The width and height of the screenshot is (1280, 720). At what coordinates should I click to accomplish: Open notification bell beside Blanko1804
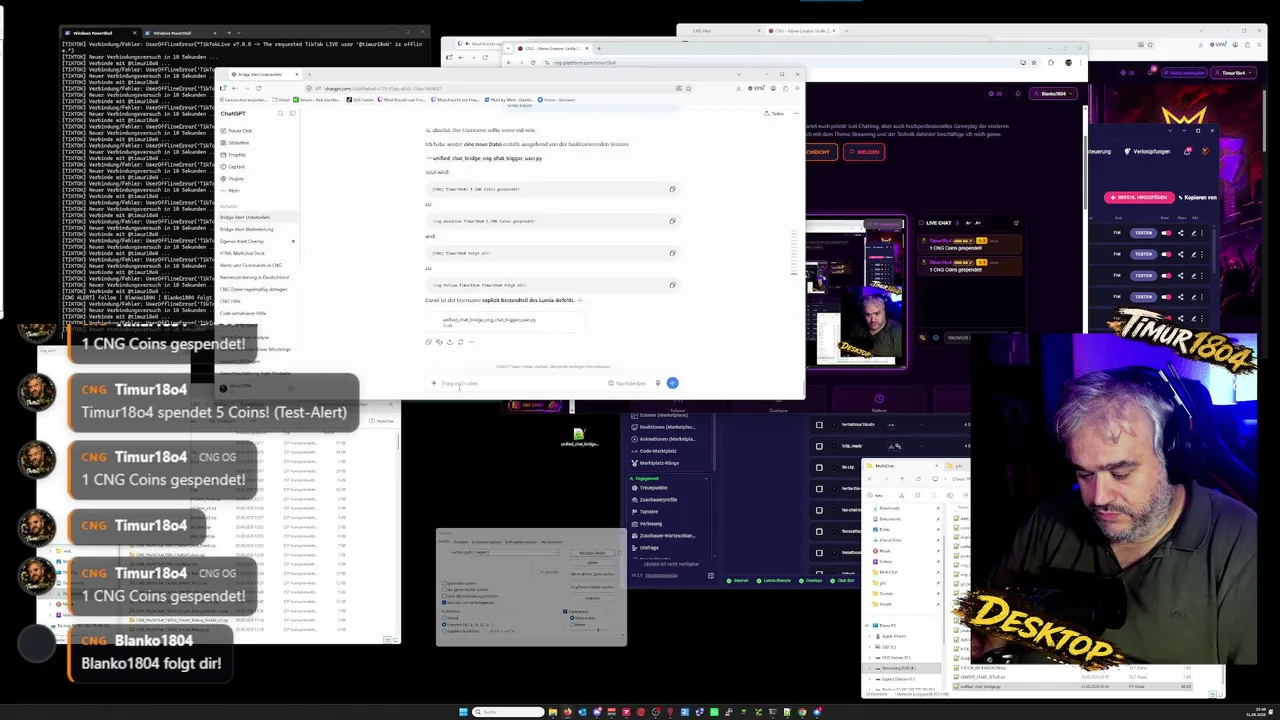pyautogui.click(x=1018, y=93)
